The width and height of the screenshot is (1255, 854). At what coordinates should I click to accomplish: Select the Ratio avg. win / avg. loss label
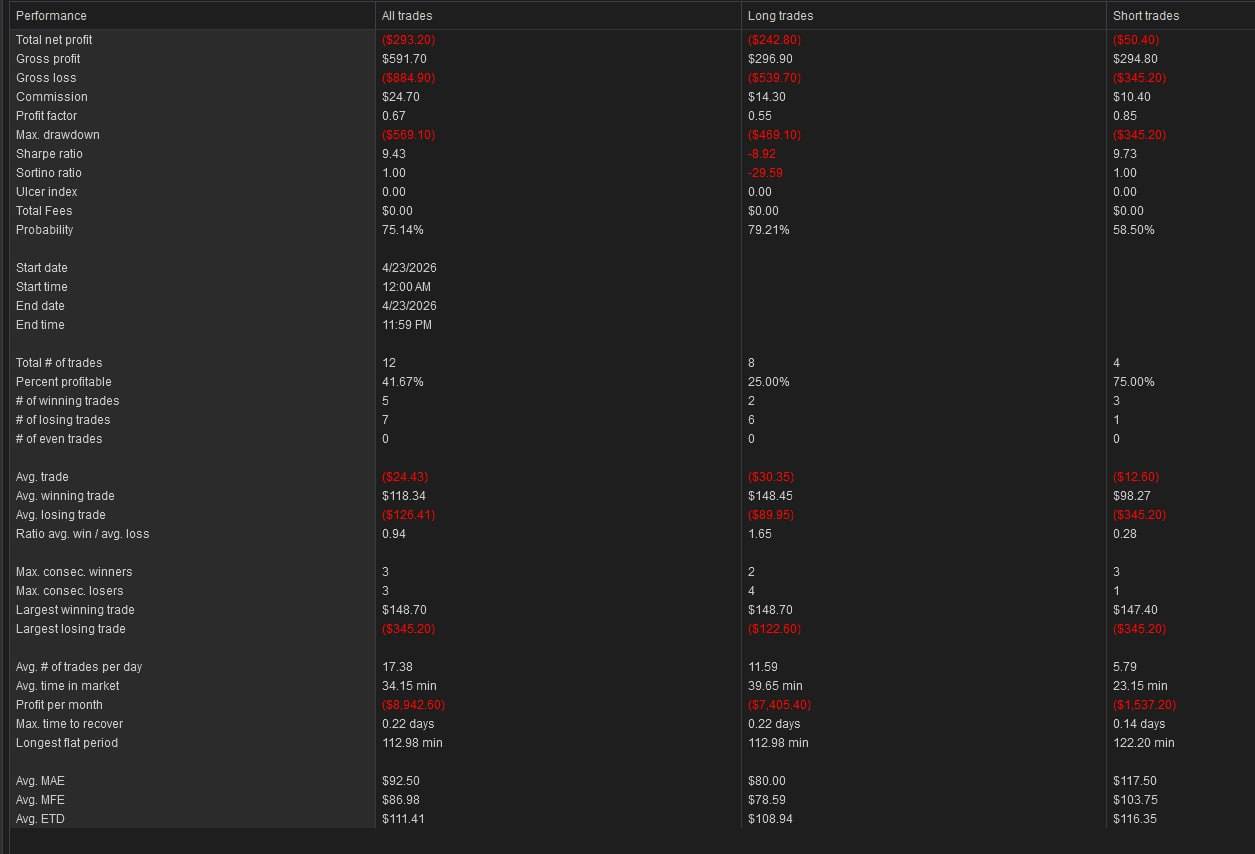tap(82, 534)
